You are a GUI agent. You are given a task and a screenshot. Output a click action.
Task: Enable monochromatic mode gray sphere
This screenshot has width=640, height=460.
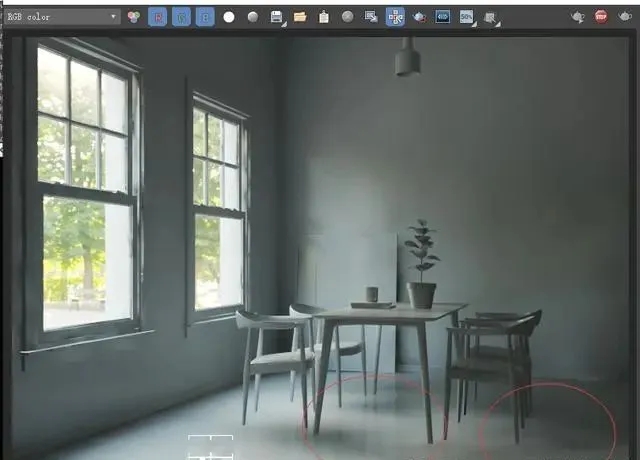coord(253,17)
